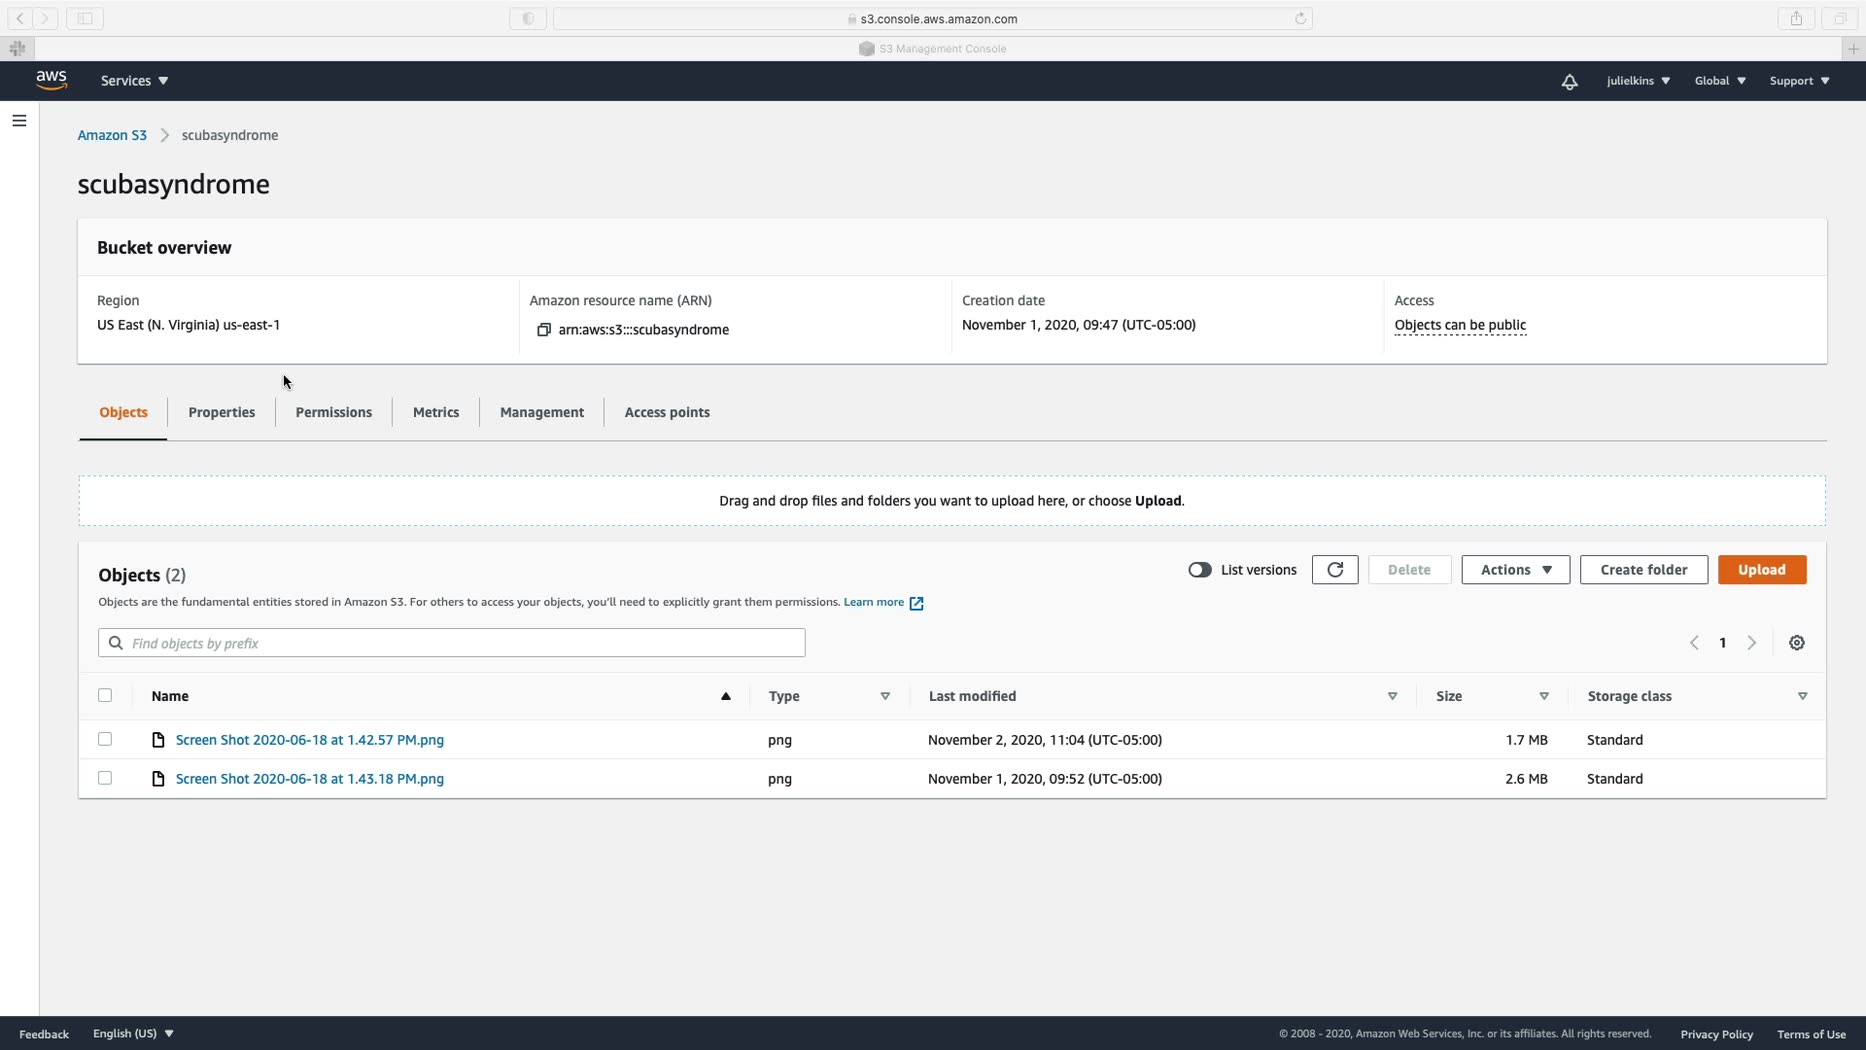Sort objects by Type column
The width and height of the screenshot is (1866, 1050).
[x=885, y=696]
